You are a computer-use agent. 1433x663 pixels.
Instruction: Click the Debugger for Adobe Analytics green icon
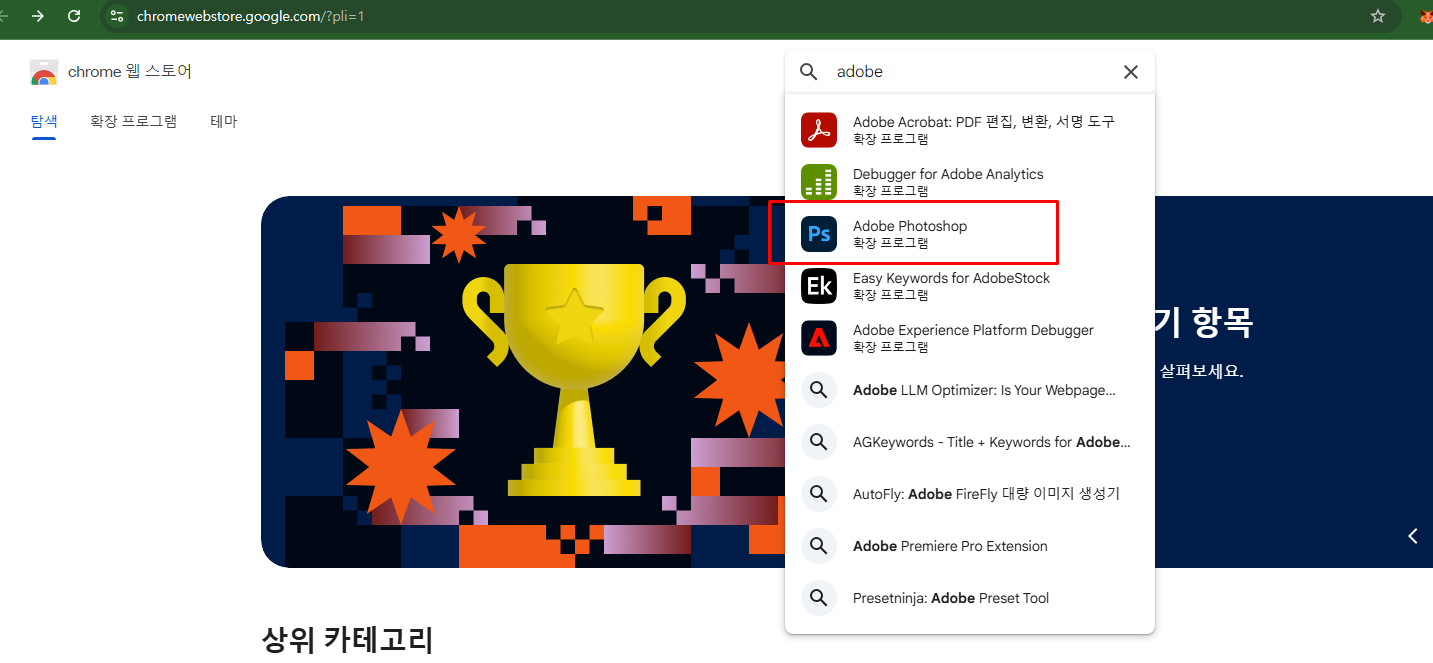[x=819, y=182]
